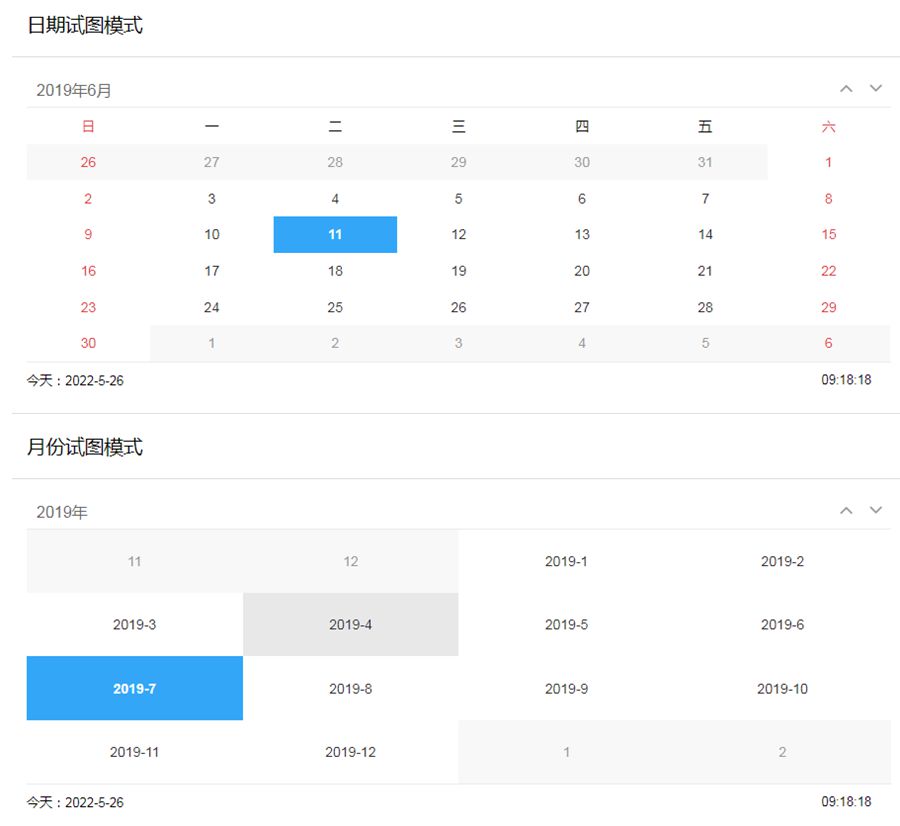Choose the 2019-4 month cell

(350, 625)
